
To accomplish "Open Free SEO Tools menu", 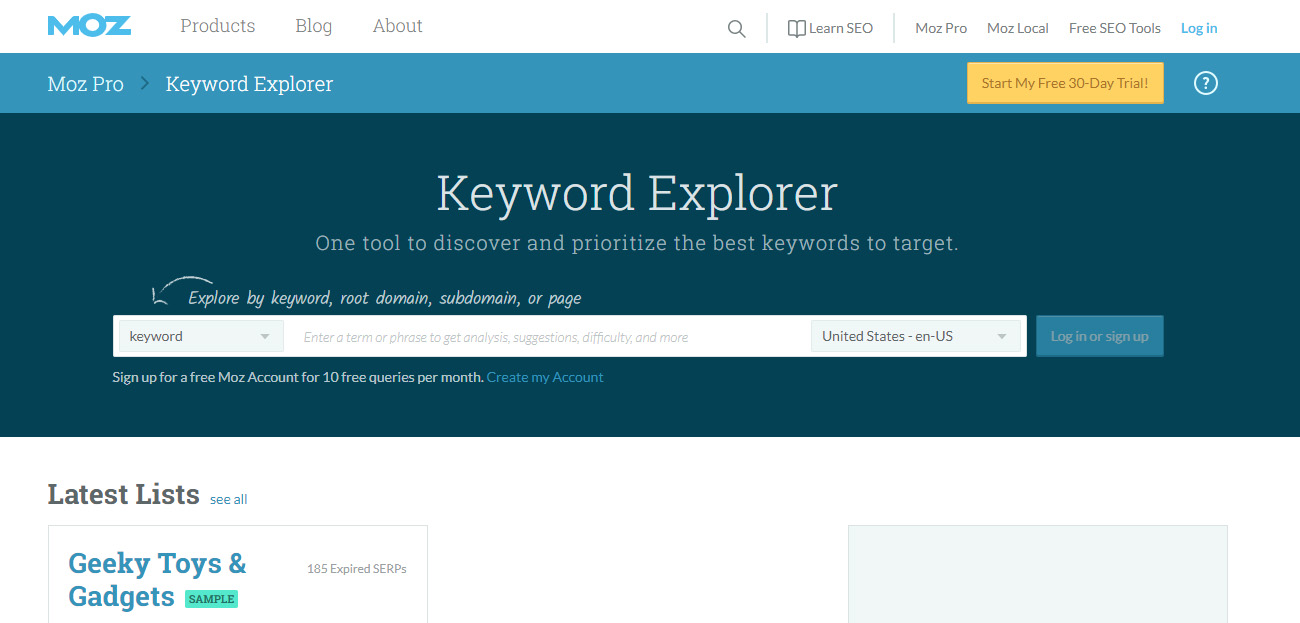I will point(1114,28).
